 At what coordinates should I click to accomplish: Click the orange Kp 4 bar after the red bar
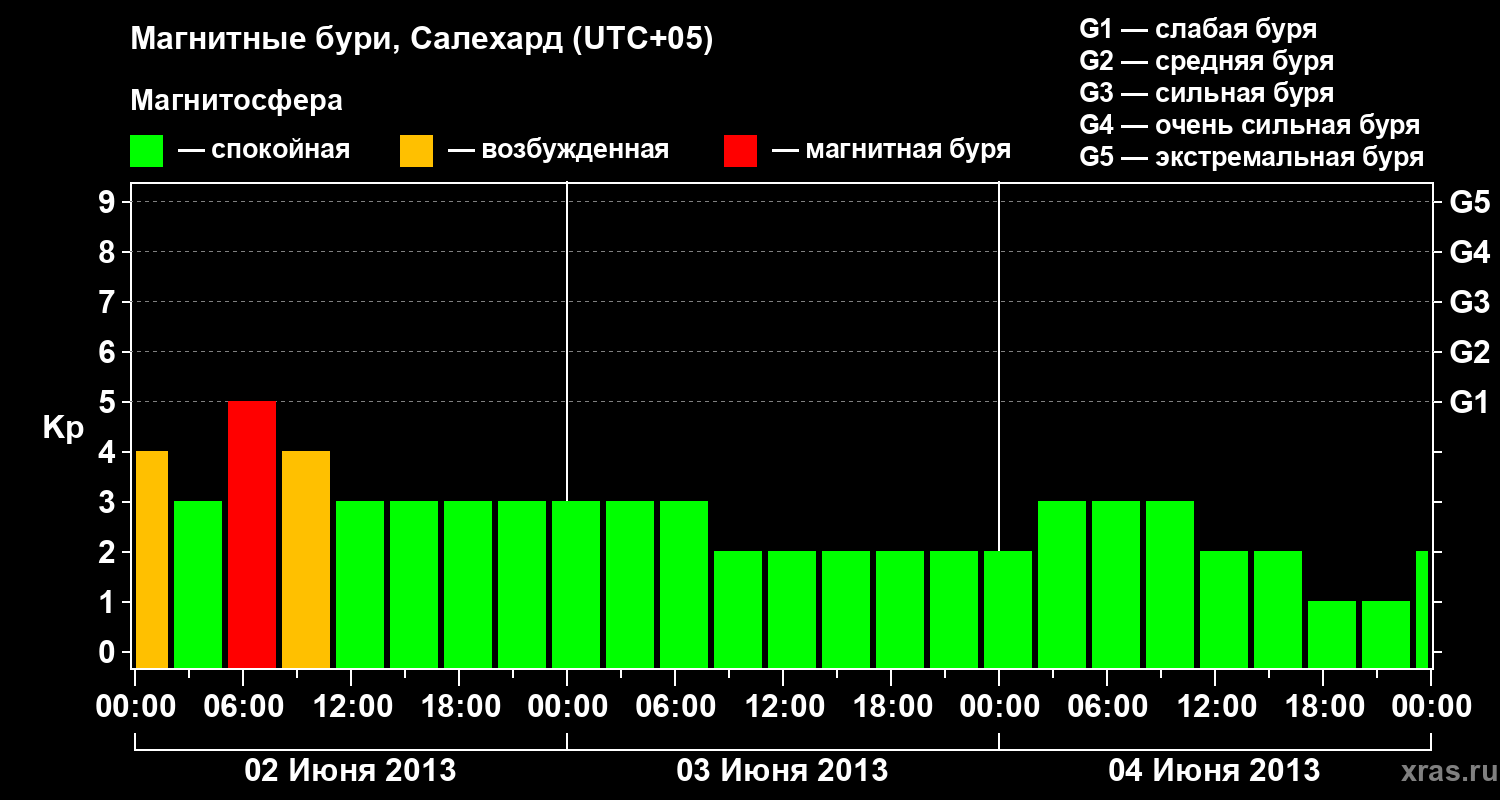click(x=306, y=559)
